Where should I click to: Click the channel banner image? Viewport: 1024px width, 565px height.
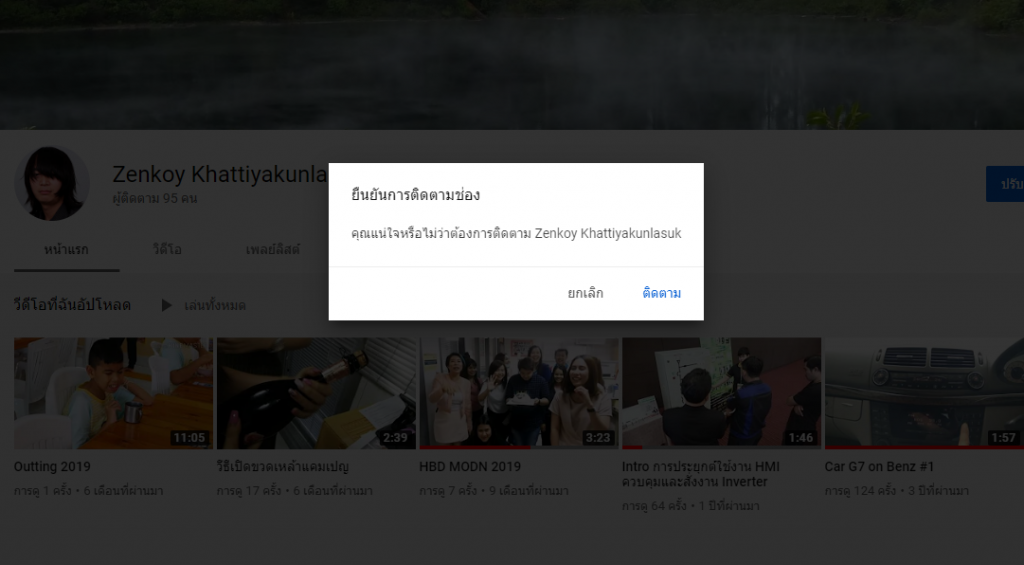click(512, 65)
